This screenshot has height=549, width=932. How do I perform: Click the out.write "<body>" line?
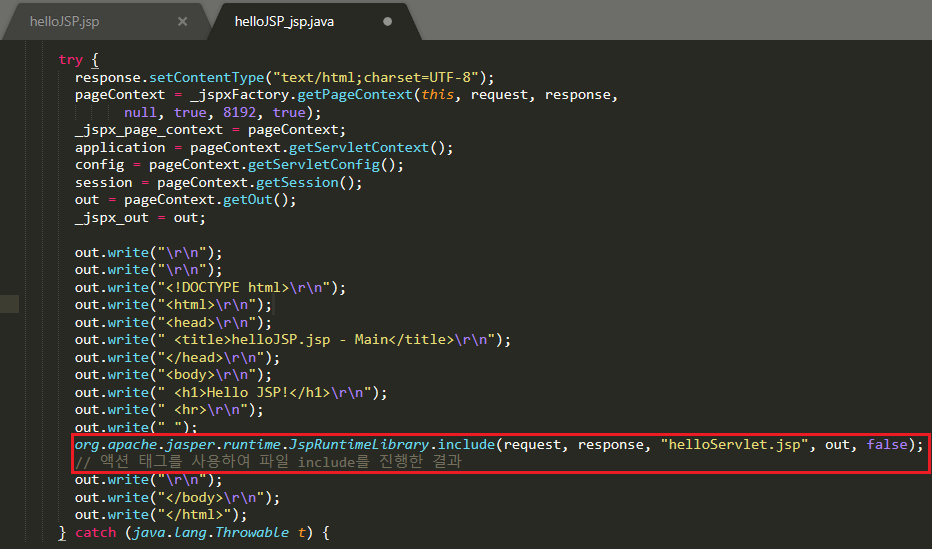tap(173, 375)
